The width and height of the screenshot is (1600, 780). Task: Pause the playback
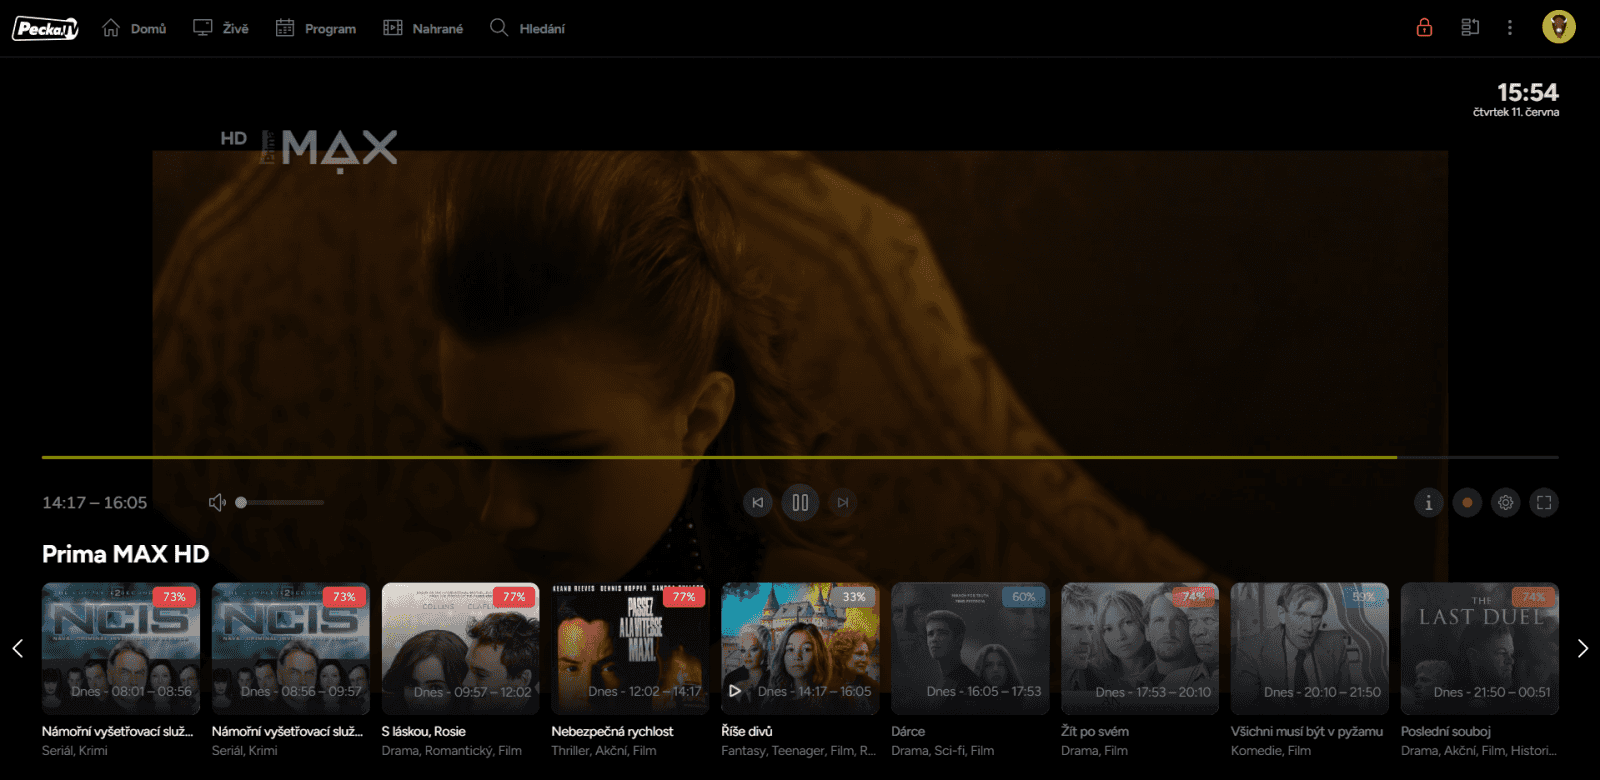pyautogui.click(x=800, y=502)
